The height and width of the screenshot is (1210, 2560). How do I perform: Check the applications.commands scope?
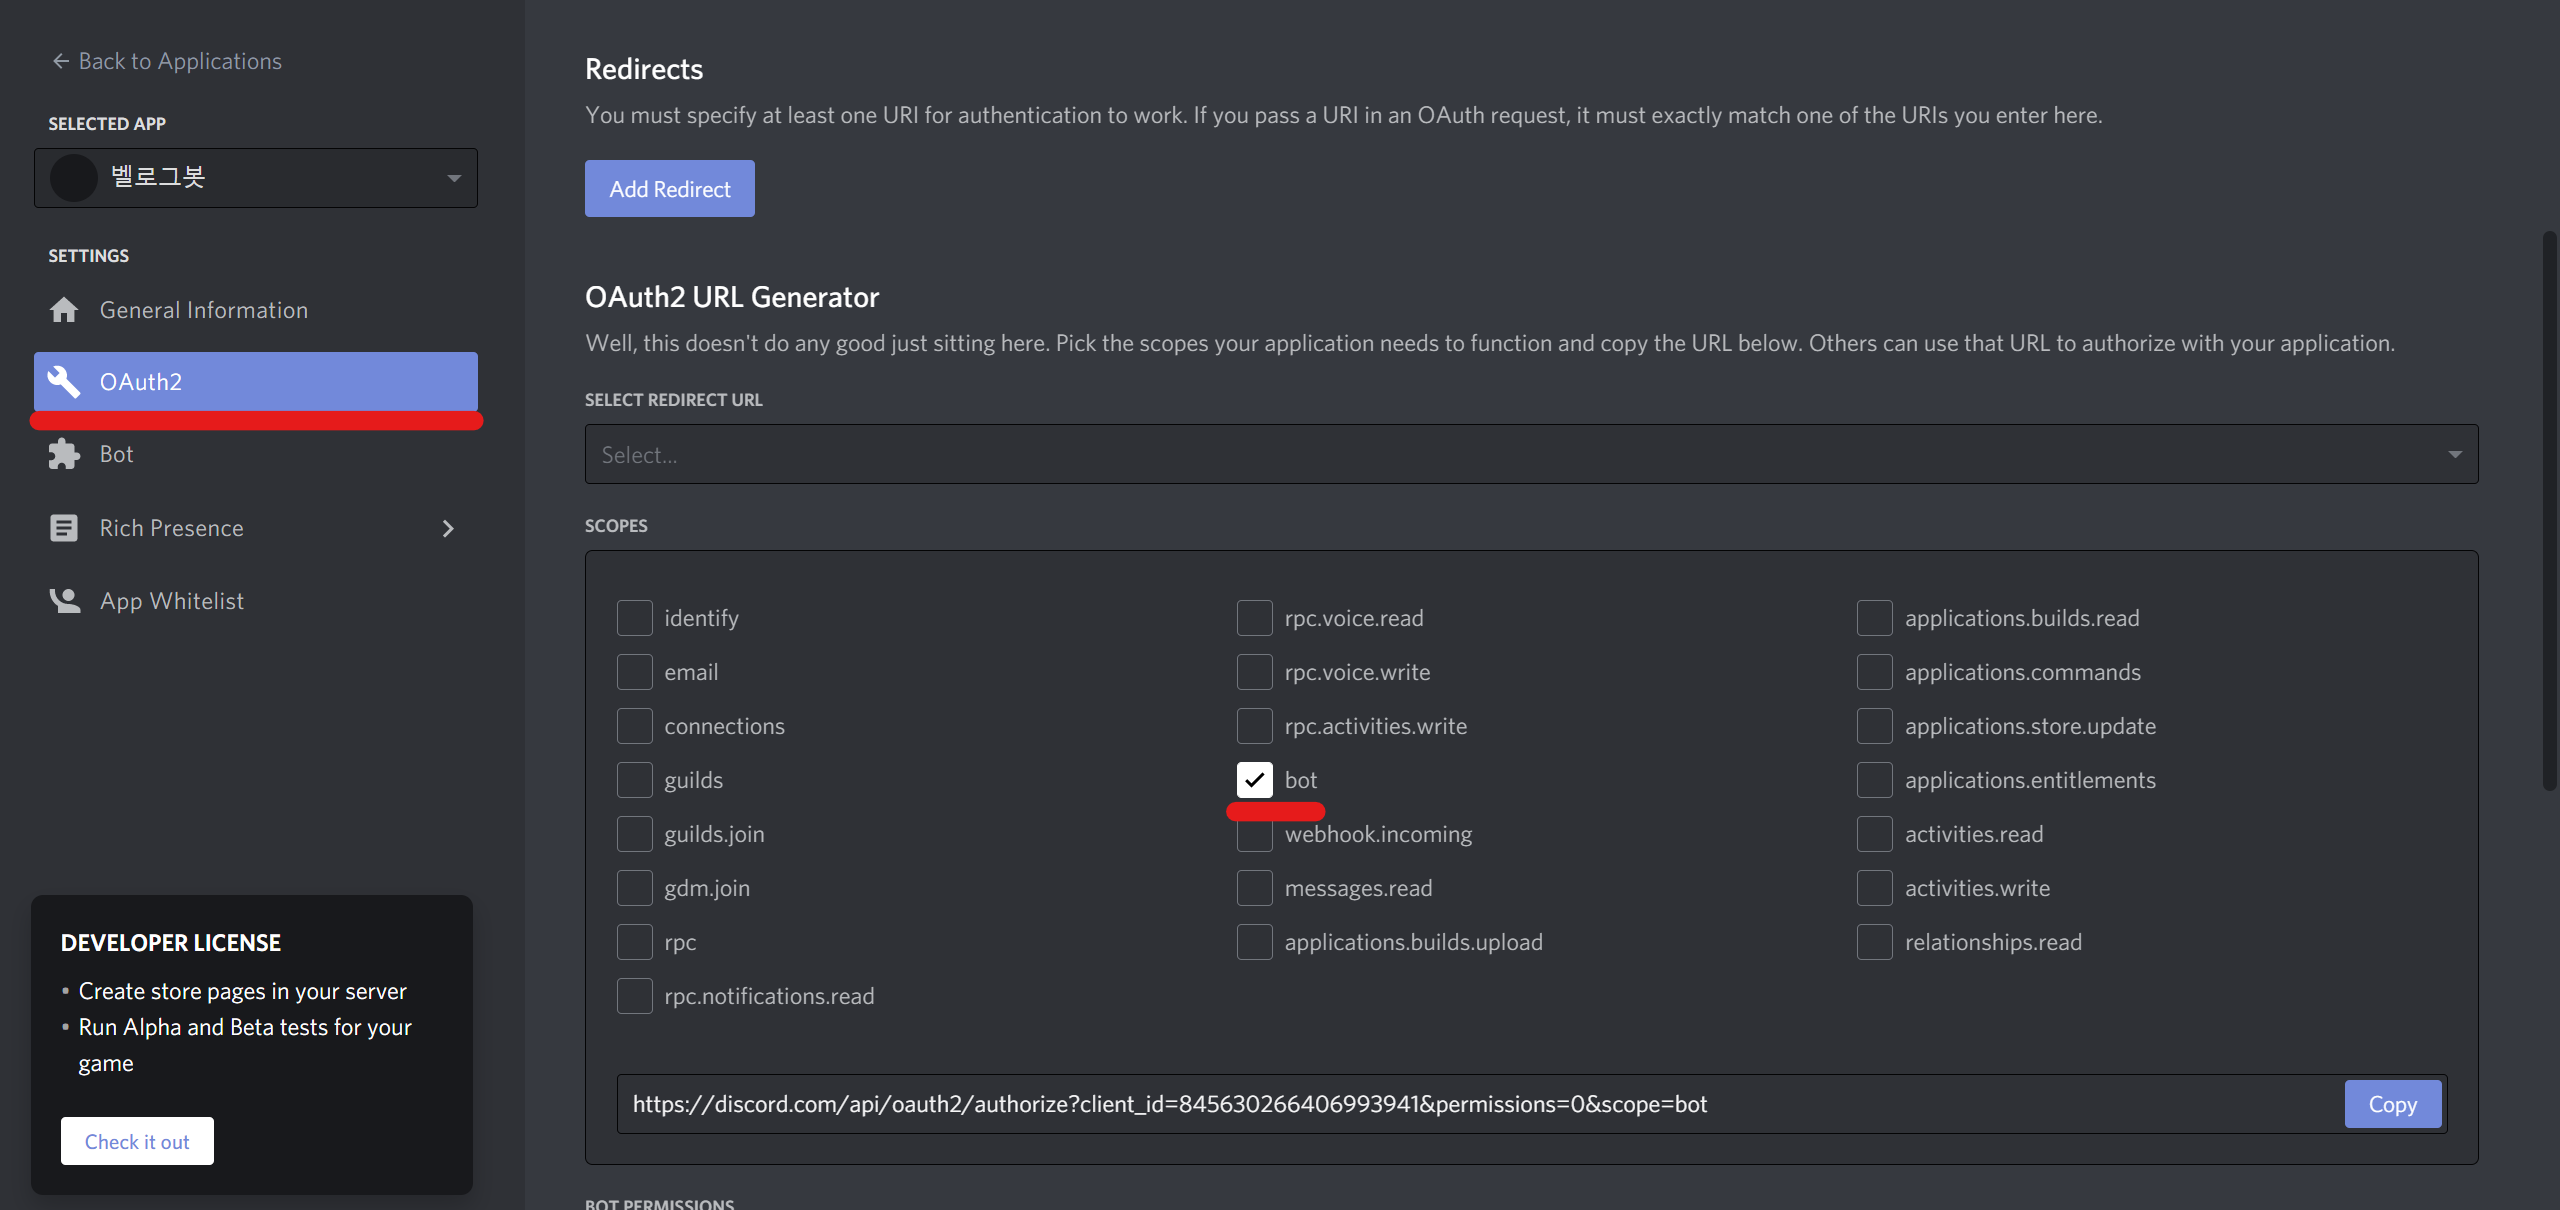click(1874, 671)
